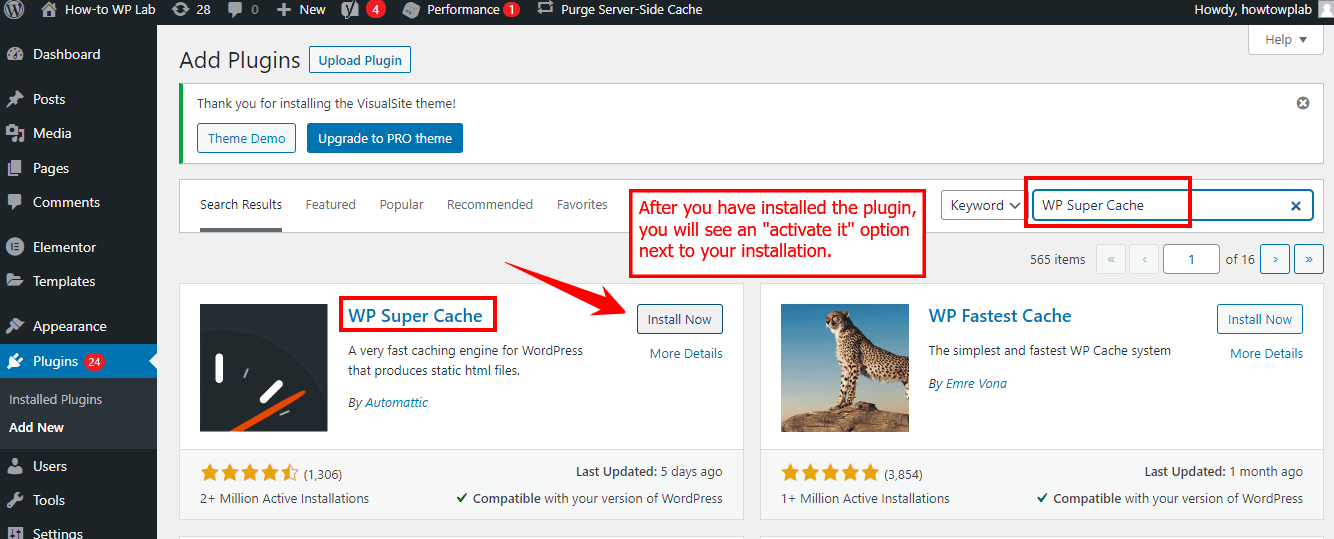Open the Yoast SEO notifications icon
1334x539 pixels.
(x=363, y=10)
